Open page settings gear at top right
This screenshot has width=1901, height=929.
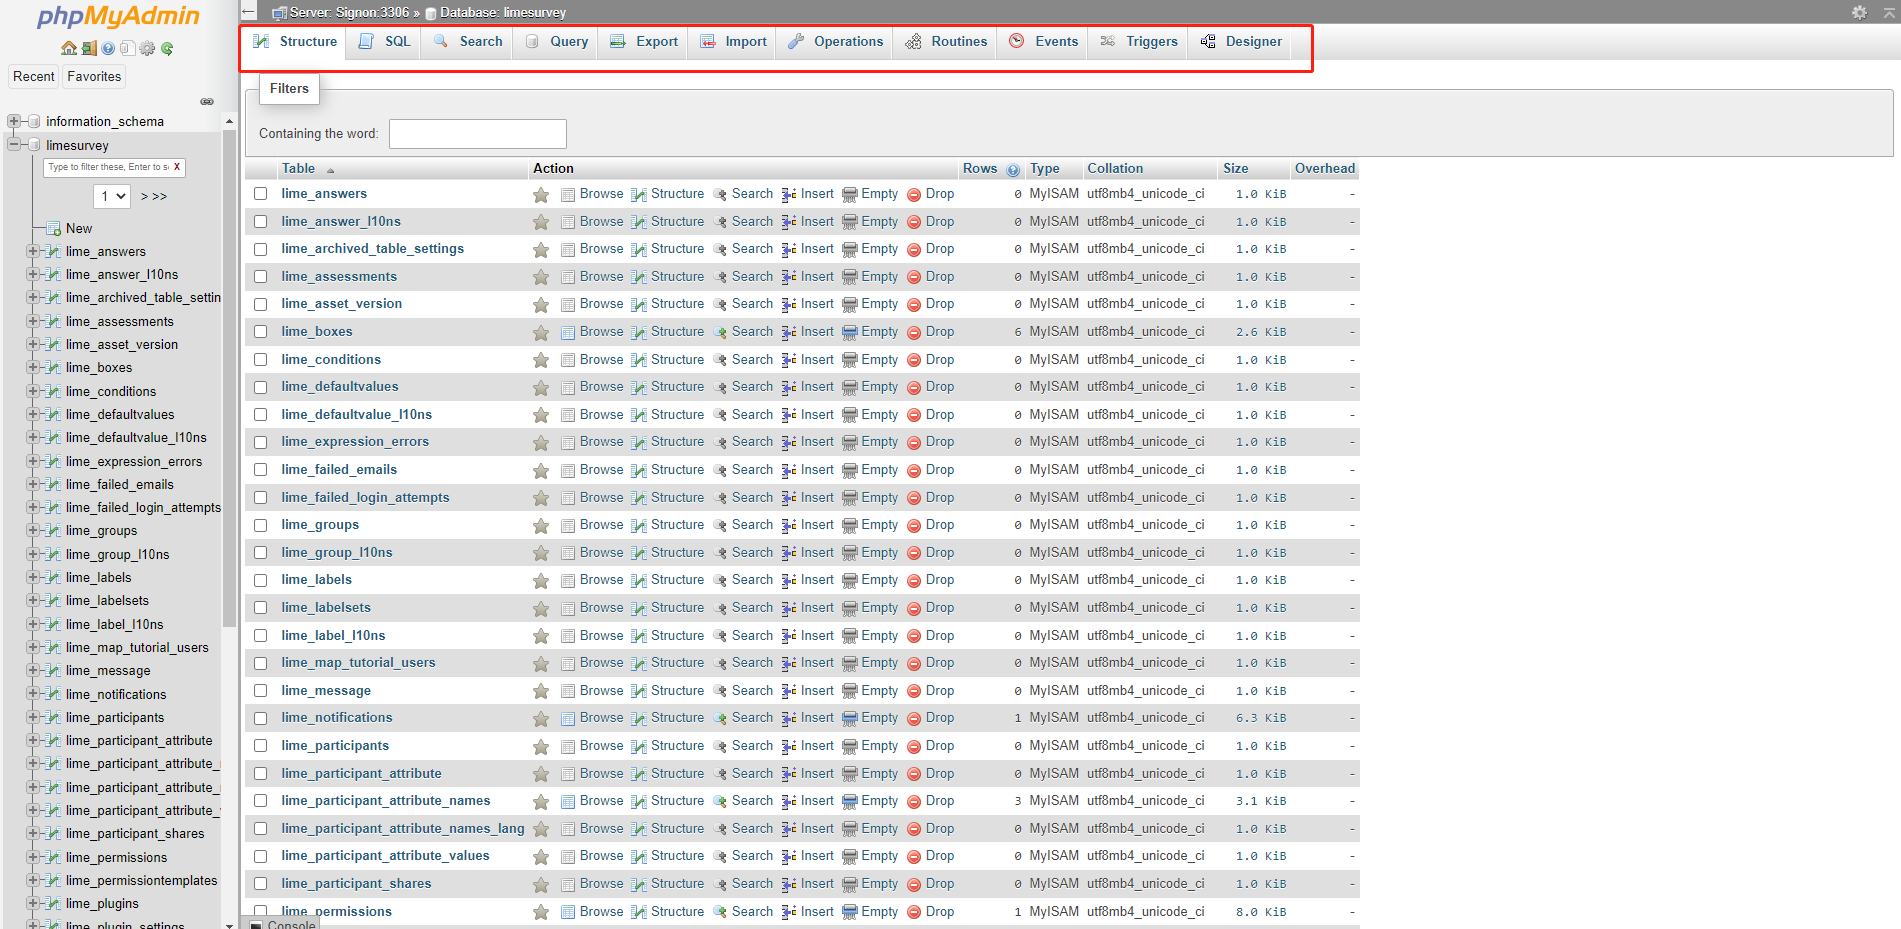pos(1859,12)
